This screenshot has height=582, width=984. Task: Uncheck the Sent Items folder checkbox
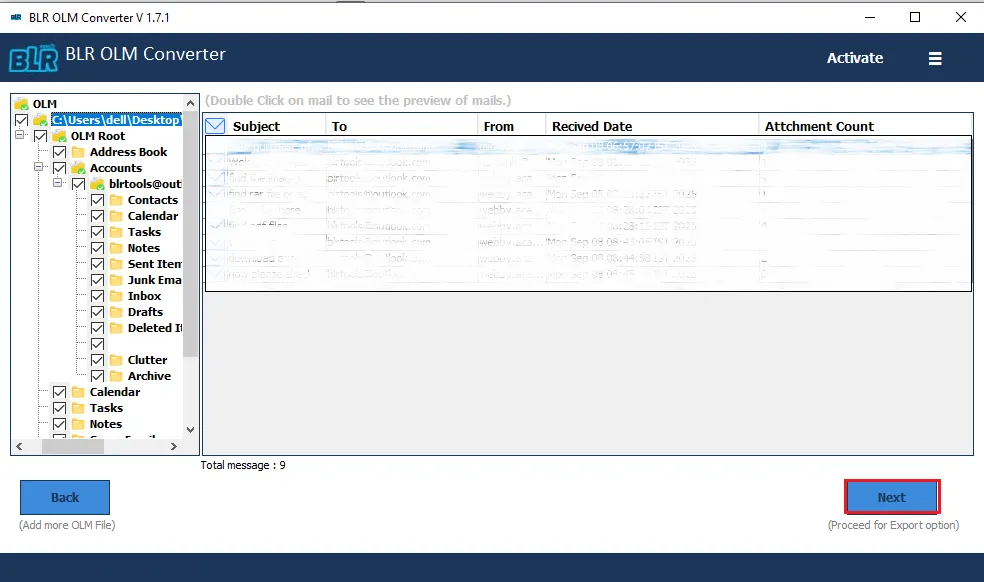tap(98, 264)
